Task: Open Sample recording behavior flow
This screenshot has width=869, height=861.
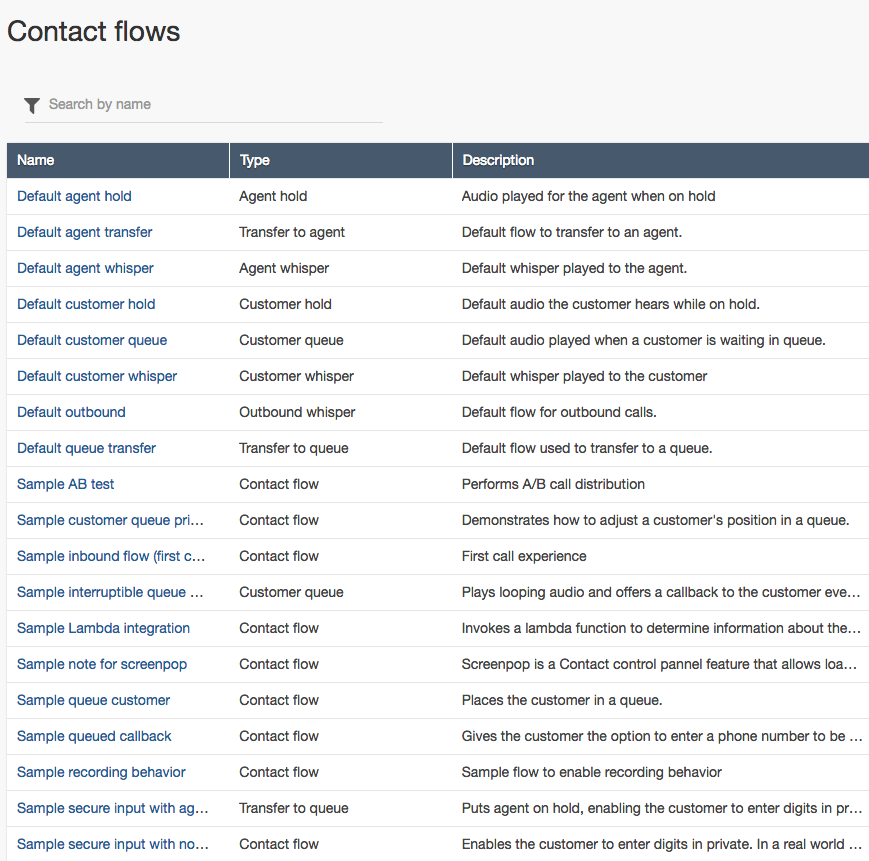Action: (x=101, y=772)
